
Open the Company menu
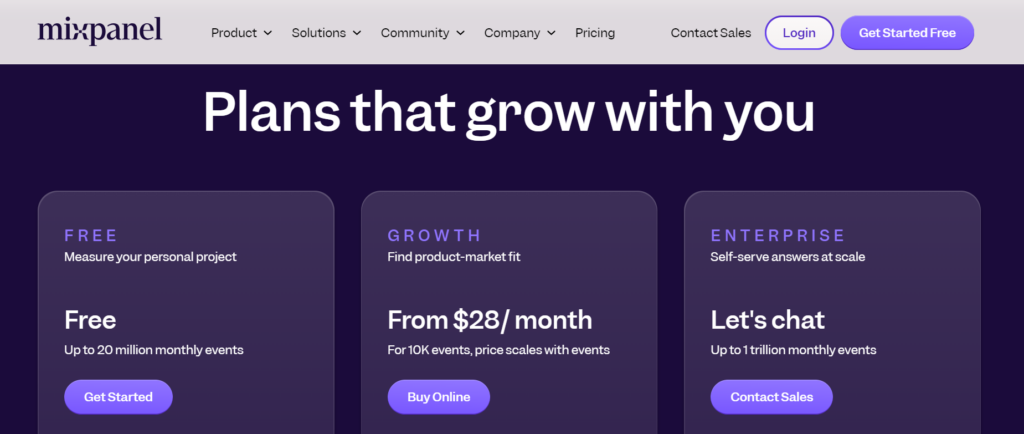click(512, 33)
